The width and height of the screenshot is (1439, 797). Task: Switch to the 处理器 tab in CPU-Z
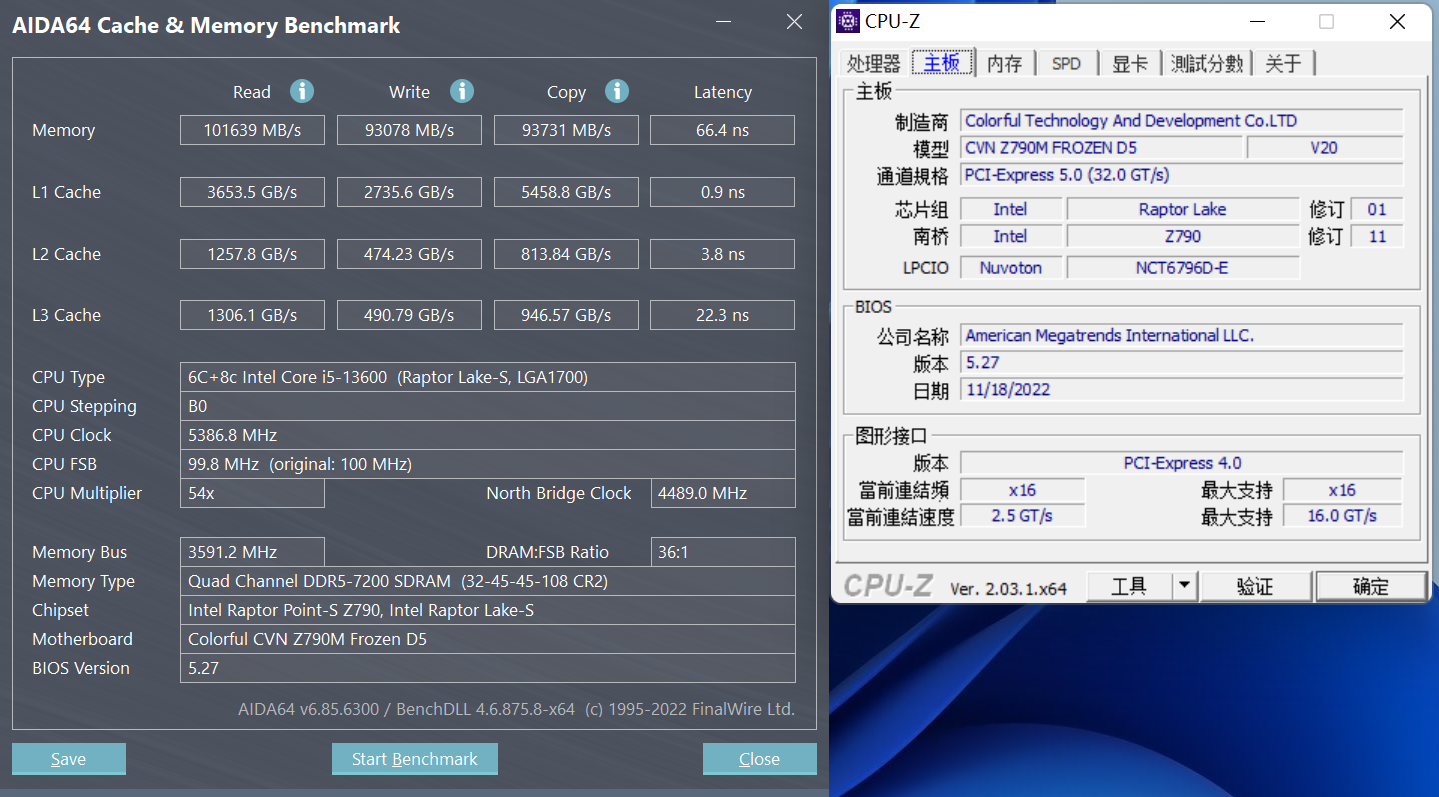(874, 63)
